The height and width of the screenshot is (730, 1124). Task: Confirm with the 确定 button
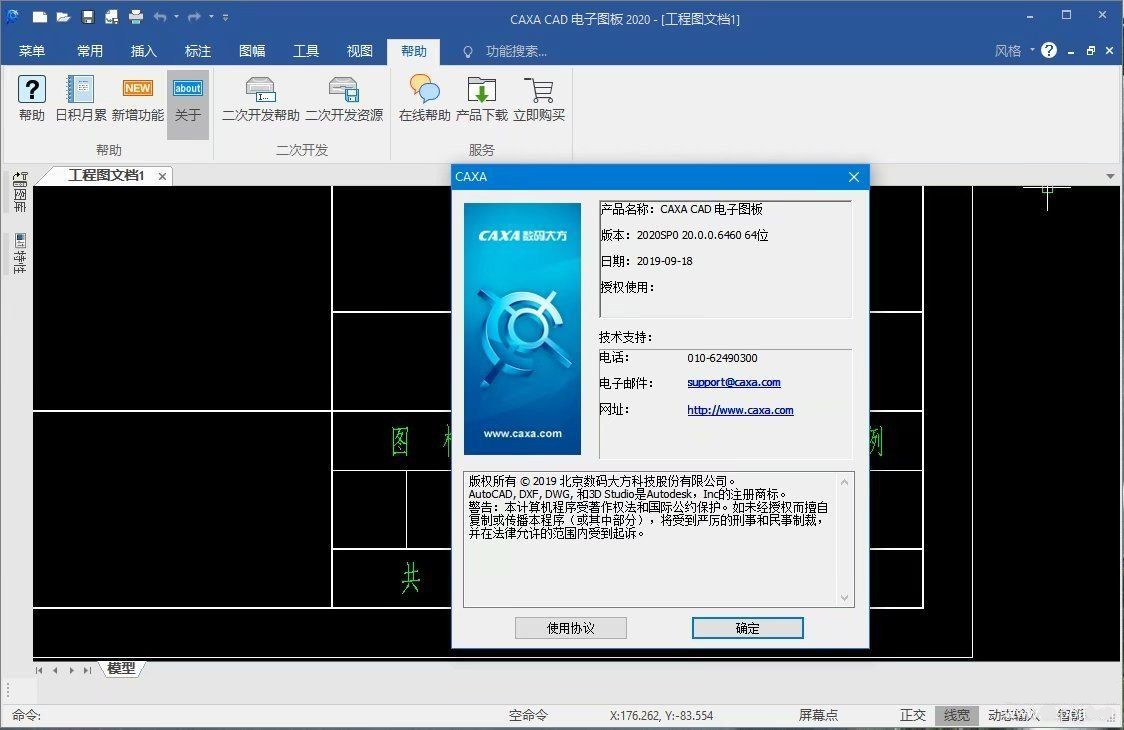[748, 628]
